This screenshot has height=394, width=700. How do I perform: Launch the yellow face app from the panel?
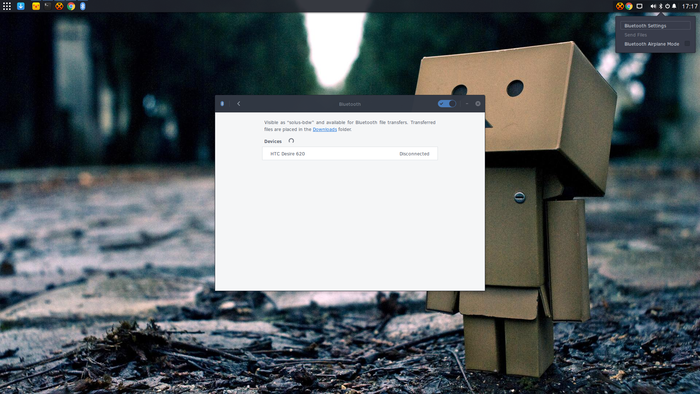click(x=36, y=6)
